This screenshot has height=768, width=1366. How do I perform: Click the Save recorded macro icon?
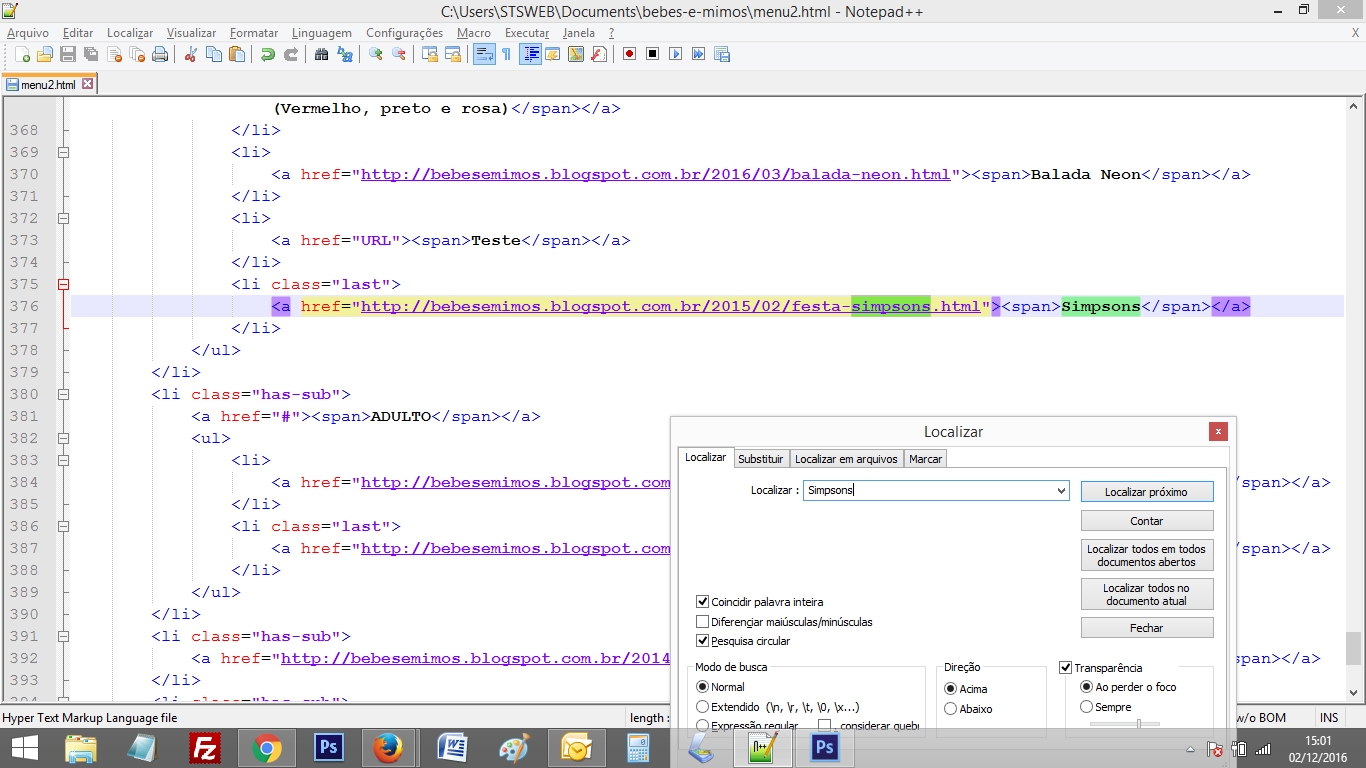click(721, 54)
